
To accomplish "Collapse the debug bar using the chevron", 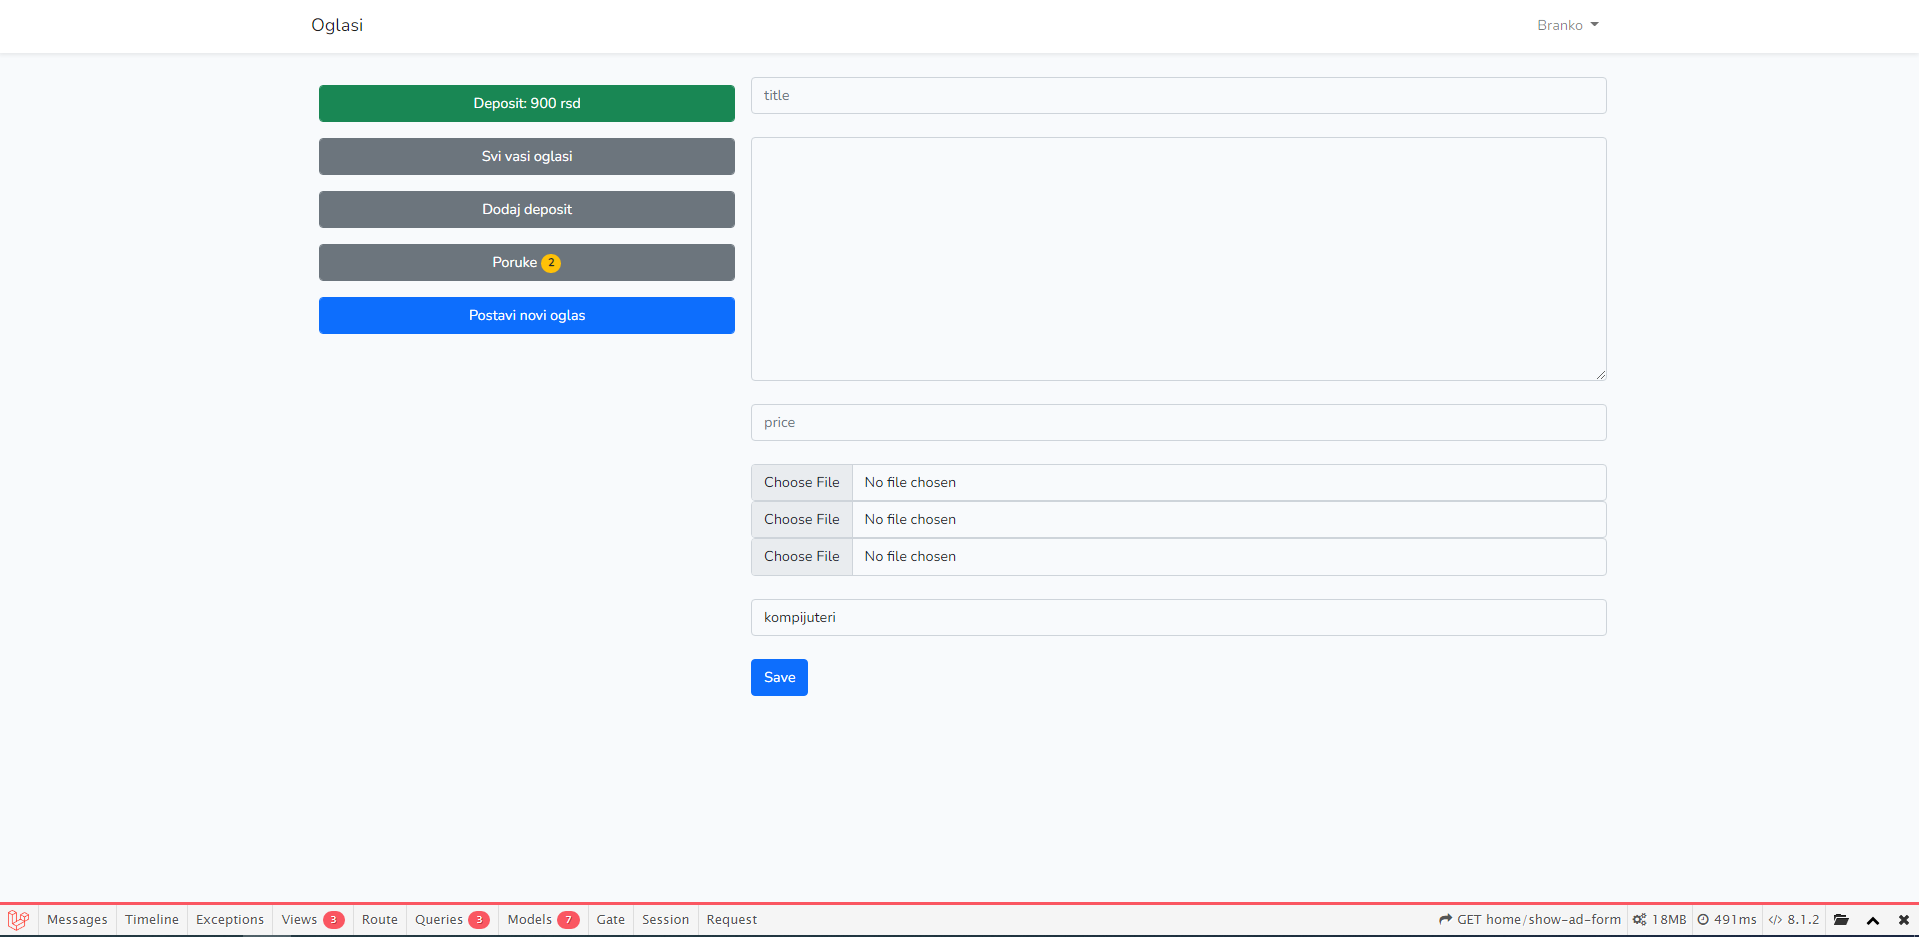I will pyautogui.click(x=1873, y=919).
